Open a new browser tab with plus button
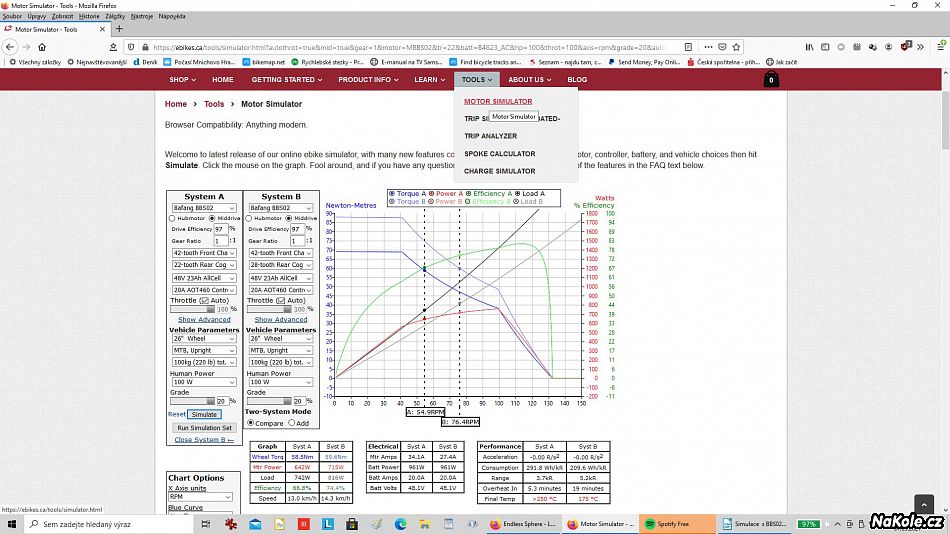Screen dimensions: 950x534 (x=120, y=29)
